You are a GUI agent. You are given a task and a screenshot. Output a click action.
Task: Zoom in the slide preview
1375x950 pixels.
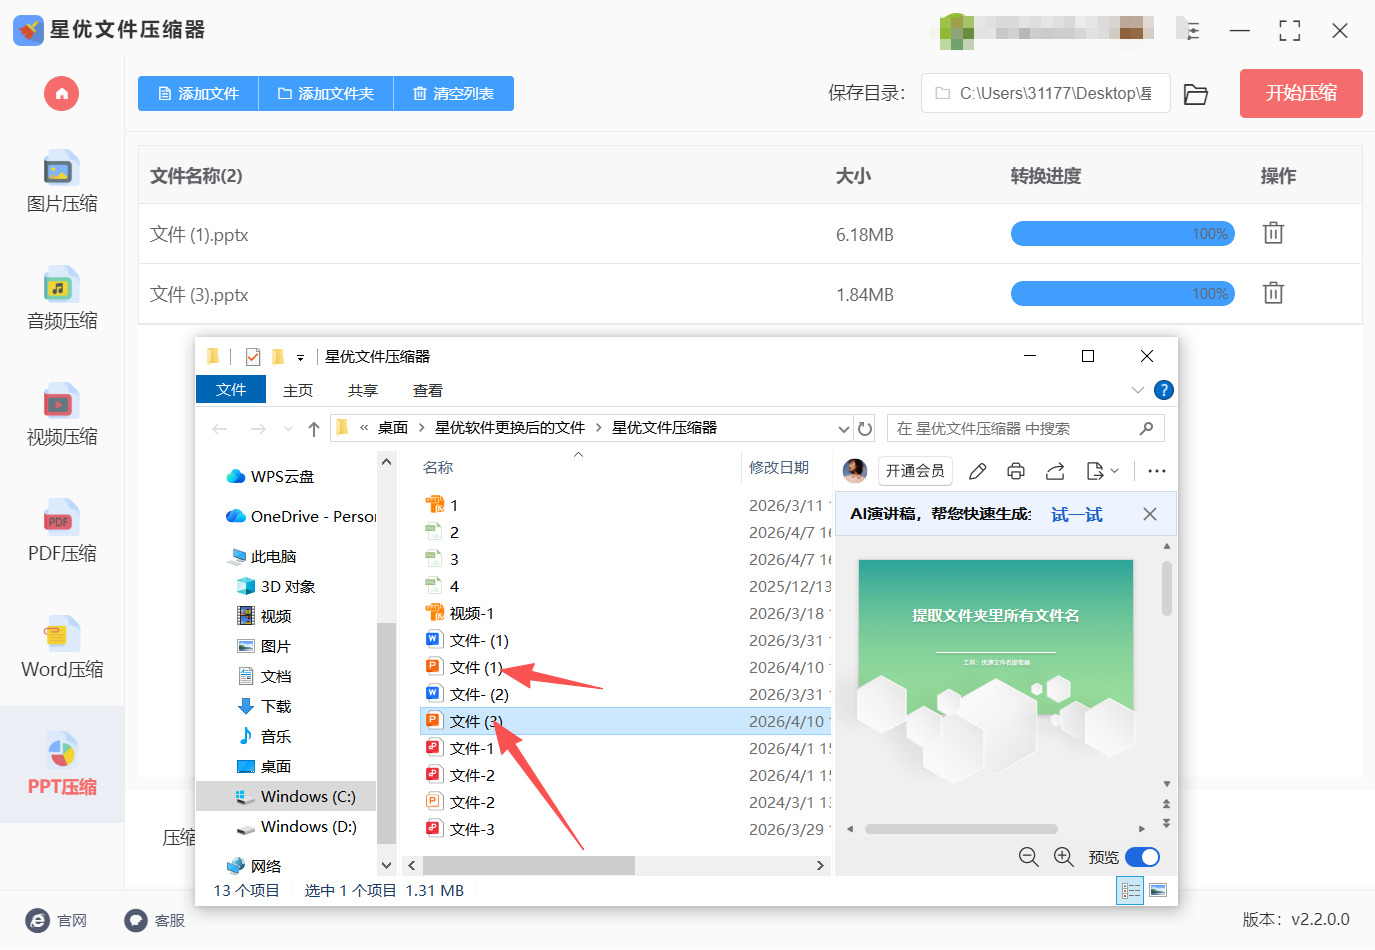[1063, 857]
